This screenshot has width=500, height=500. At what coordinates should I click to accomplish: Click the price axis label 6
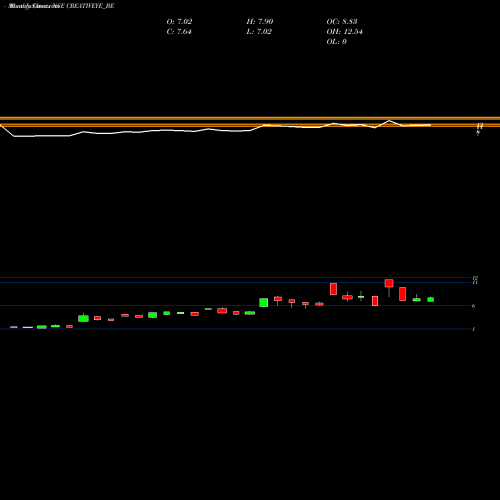[x=474, y=306]
